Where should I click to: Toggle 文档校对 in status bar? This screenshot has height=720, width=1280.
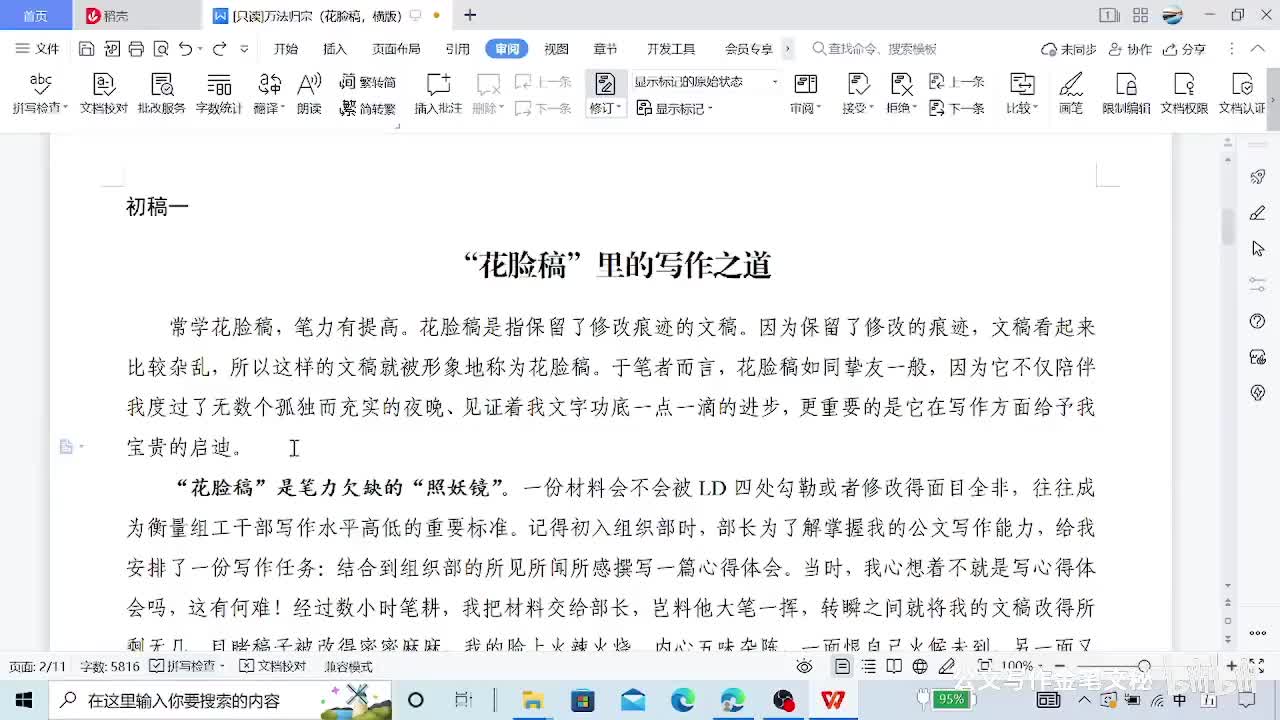[x=273, y=666]
